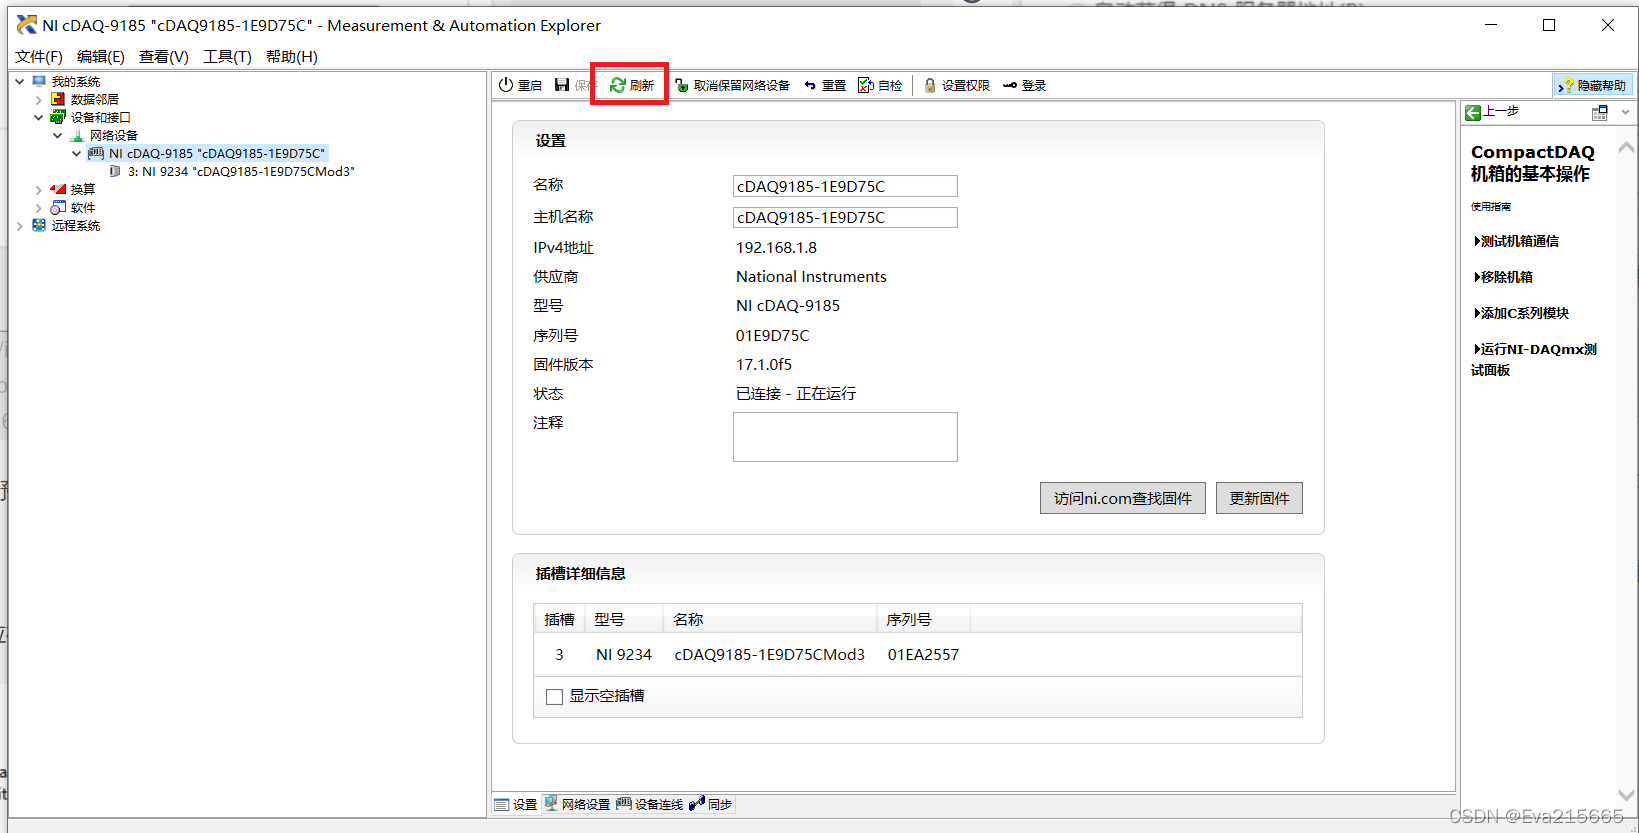Select the 我的系统 computer icon in tree
Viewport: 1639px width, 833px height.
(x=39, y=81)
